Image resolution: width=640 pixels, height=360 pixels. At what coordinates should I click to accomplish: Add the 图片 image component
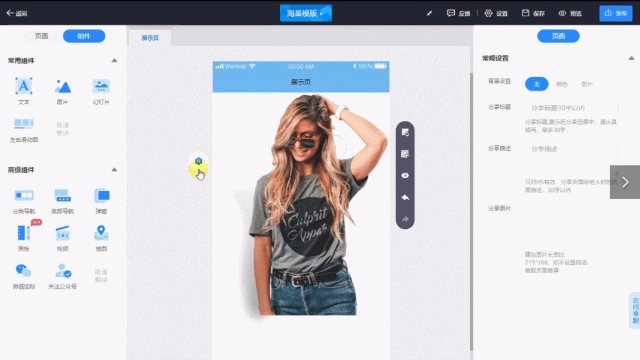(62, 86)
